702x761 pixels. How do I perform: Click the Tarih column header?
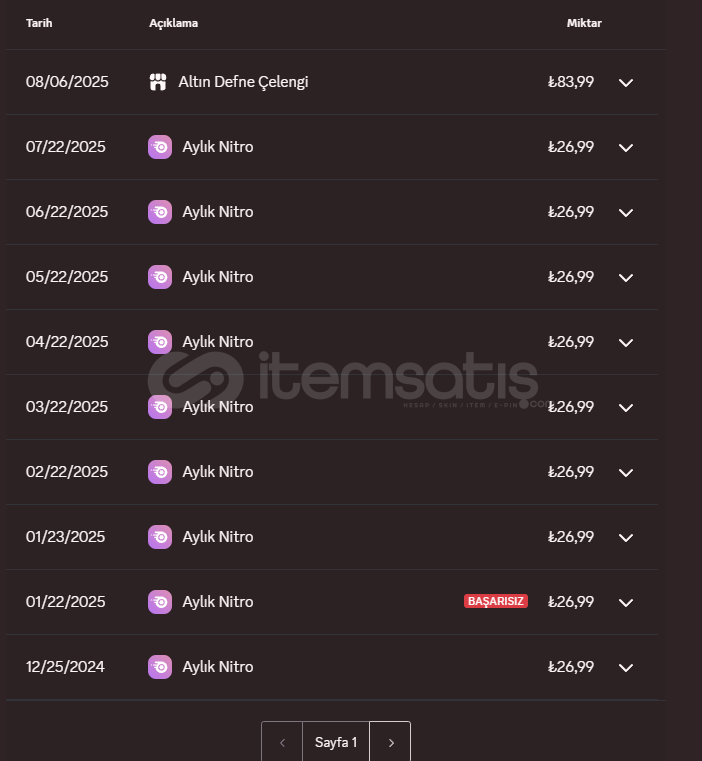[39, 23]
